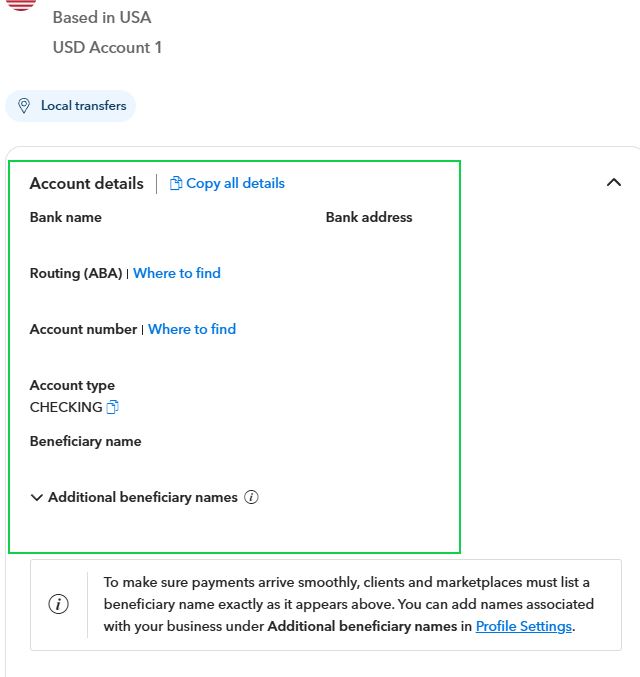Click the copy icon beside CHECKING
The width and height of the screenshot is (640, 677).
pos(112,407)
